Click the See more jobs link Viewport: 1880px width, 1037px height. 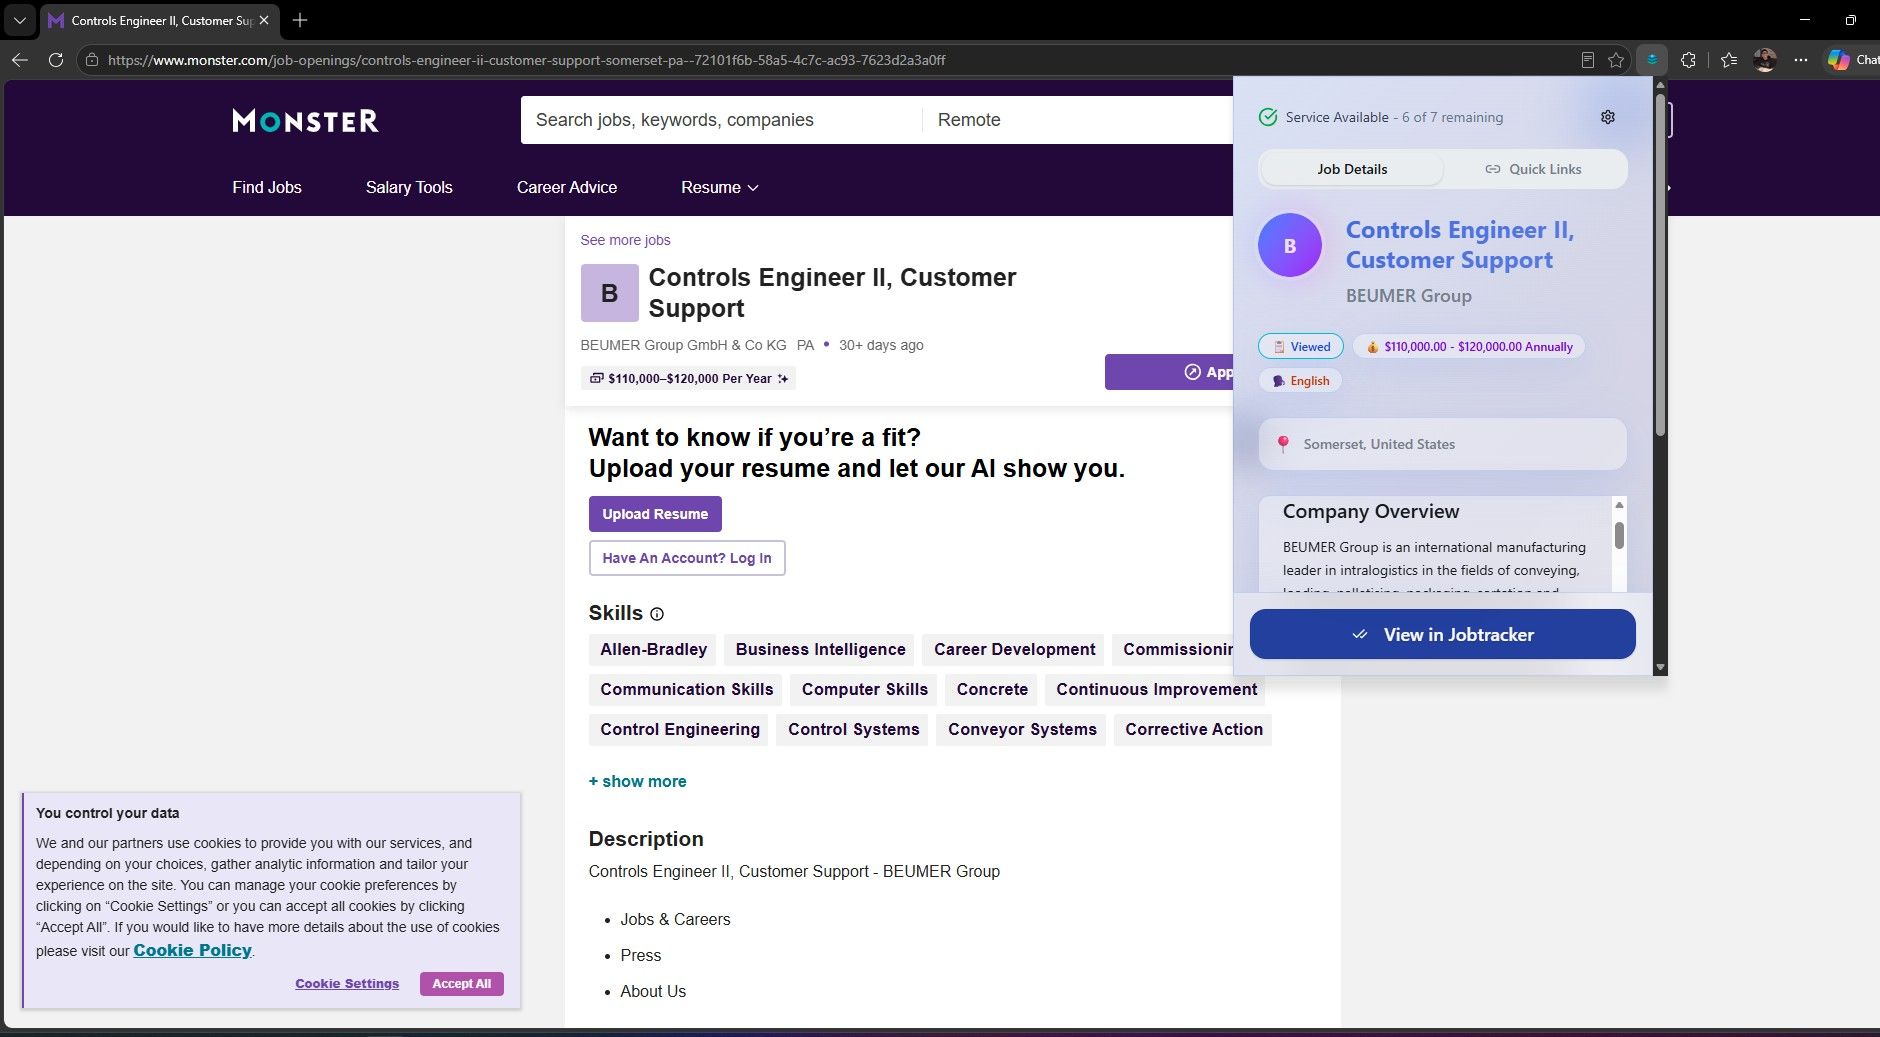tap(625, 240)
